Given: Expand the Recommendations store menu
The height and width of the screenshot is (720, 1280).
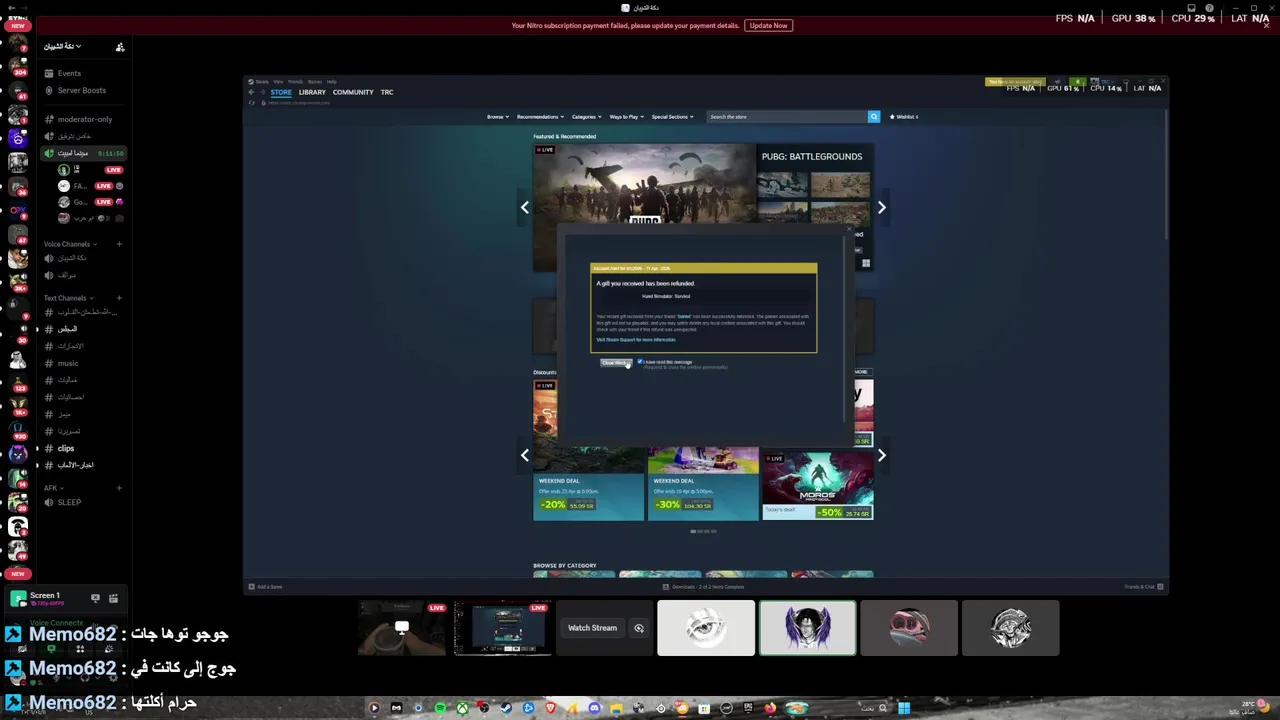Looking at the screenshot, I should 540,117.
